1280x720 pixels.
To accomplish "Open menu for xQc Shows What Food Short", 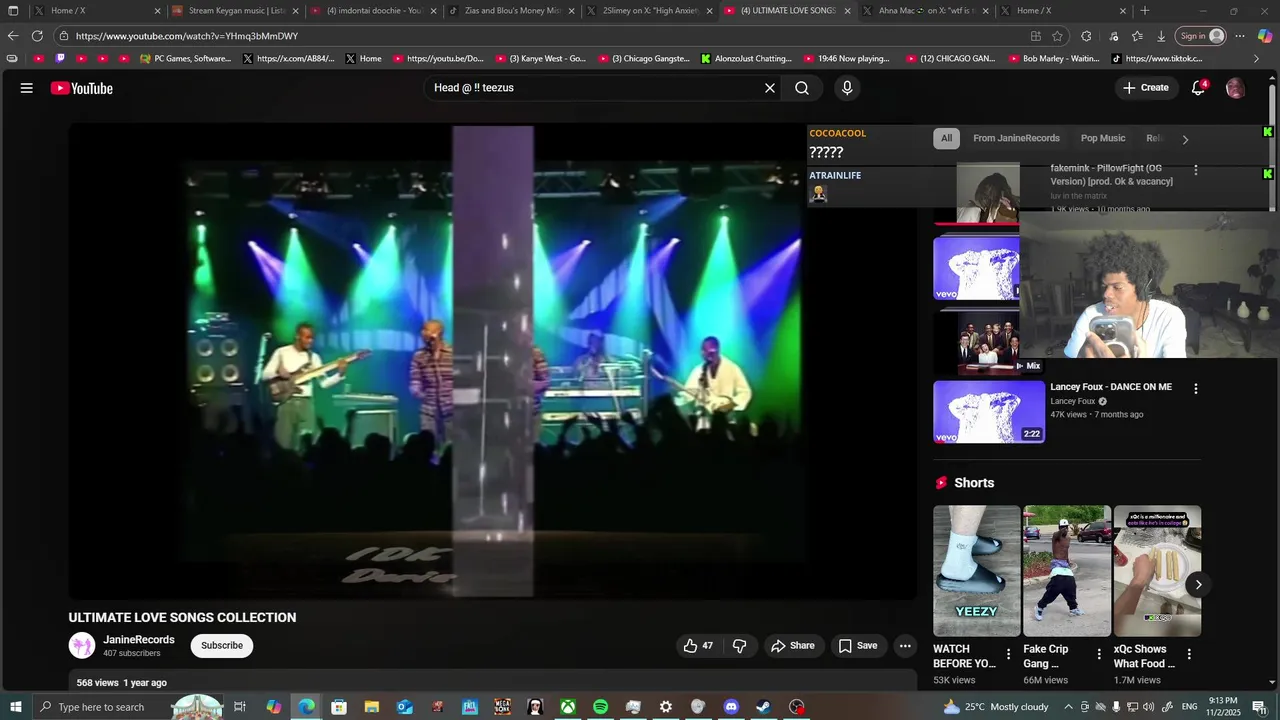I will tap(1189, 654).
